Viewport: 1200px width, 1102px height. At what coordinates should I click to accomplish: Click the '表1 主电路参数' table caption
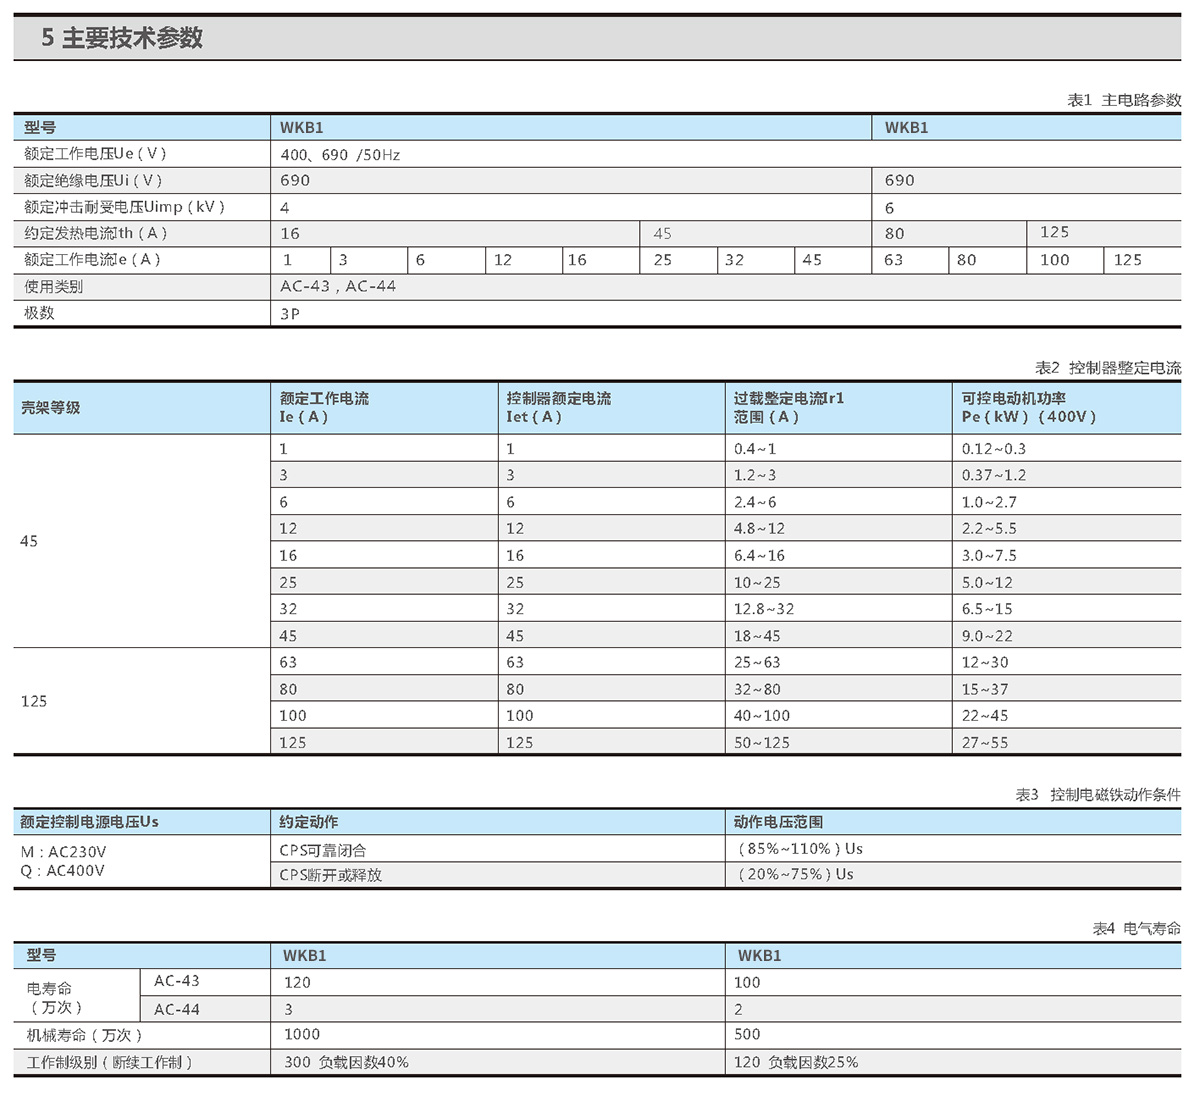pos(1123,100)
